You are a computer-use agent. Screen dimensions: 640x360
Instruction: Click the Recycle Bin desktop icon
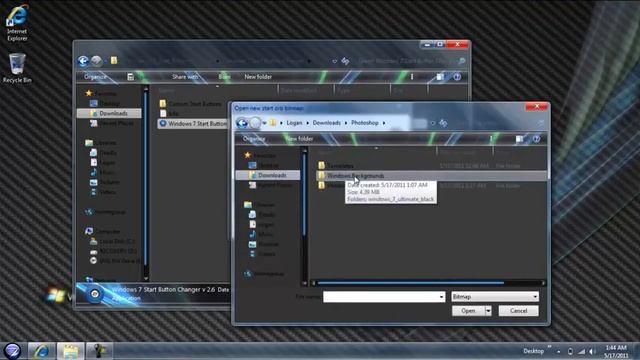tap(17, 68)
